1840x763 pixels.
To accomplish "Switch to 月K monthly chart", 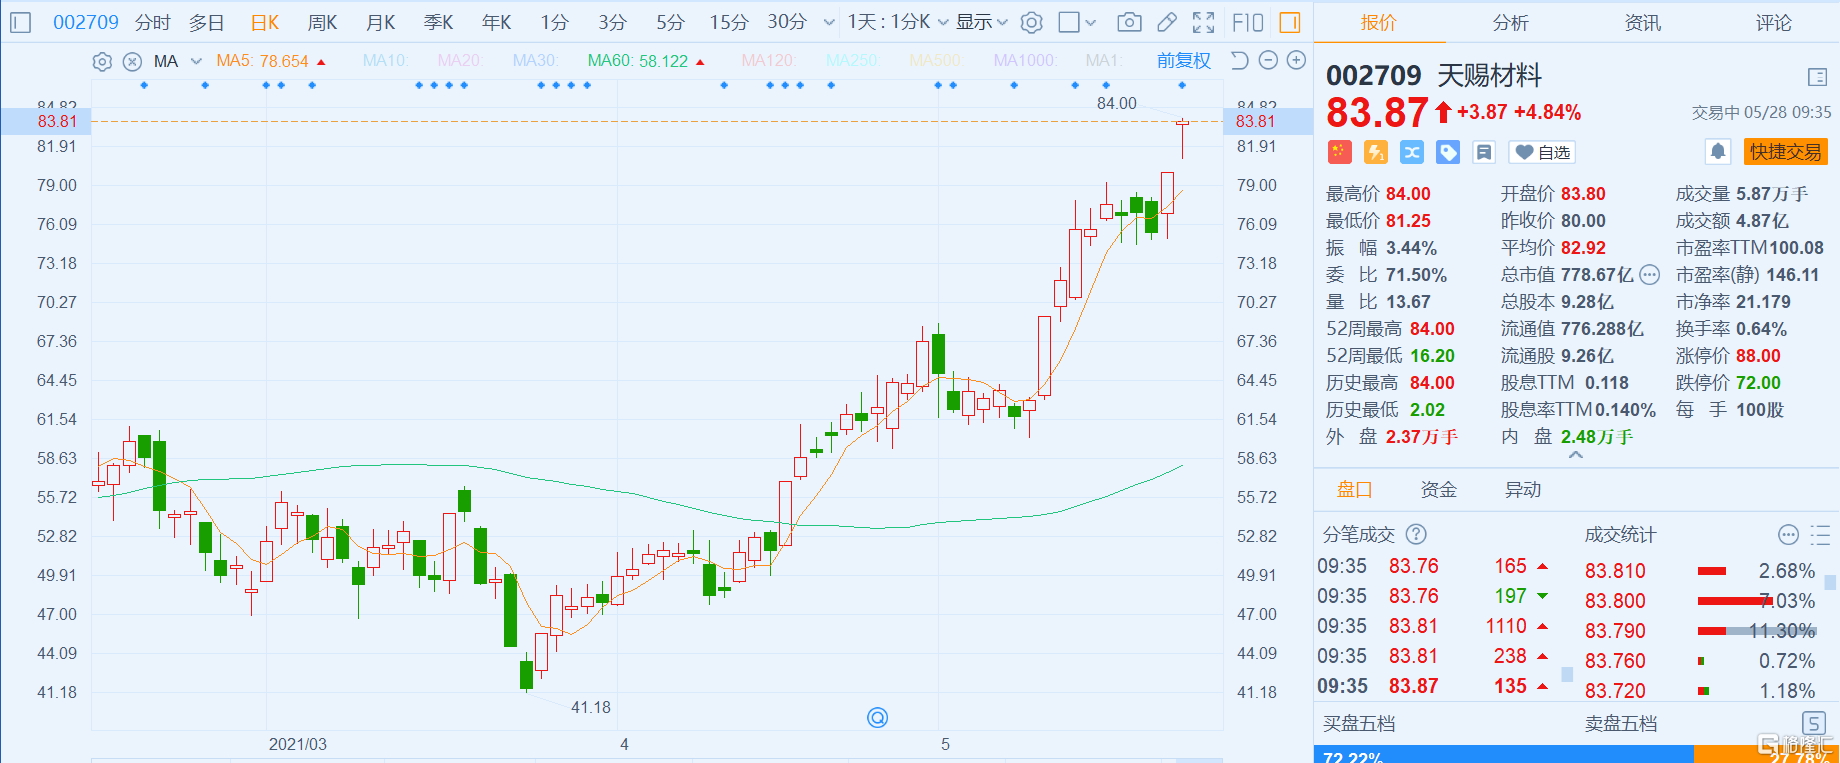I will coord(380,22).
